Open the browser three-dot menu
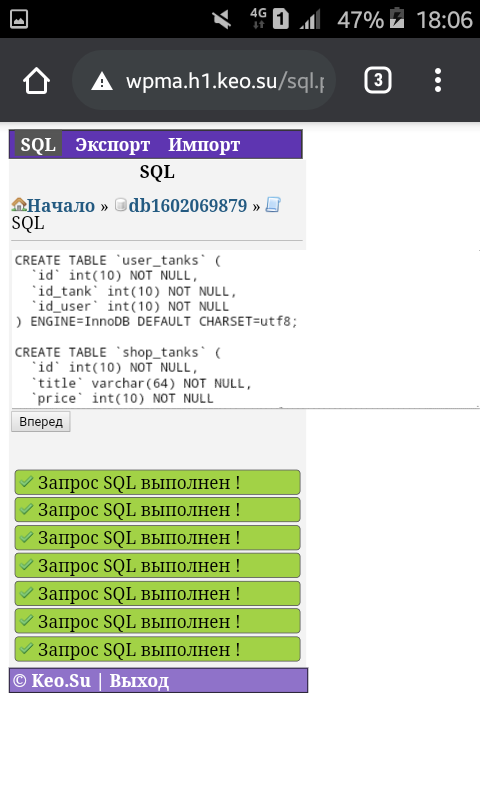The height and width of the screenshot is (800, 480). [x=438, y=80]
